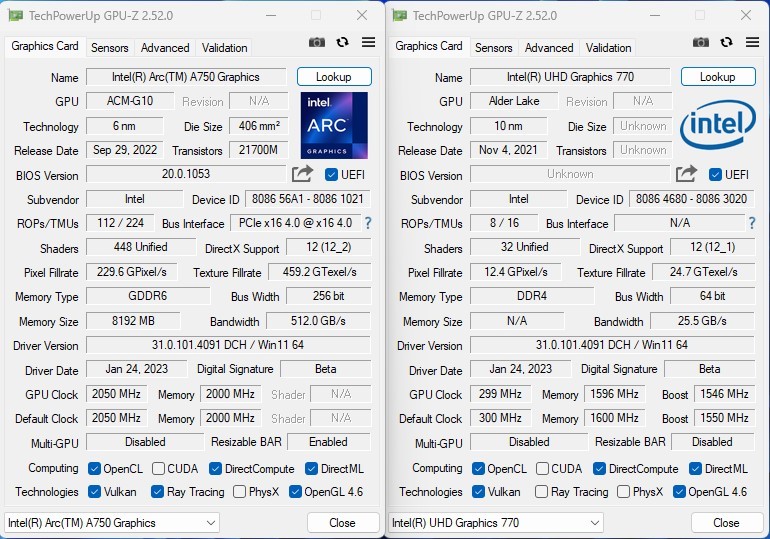Image resolution: width=770 pixels, height=539 pixels.
Task: Toggle Ray Tracing checkbox in Arc A750 window
Action: pos(157,491)
